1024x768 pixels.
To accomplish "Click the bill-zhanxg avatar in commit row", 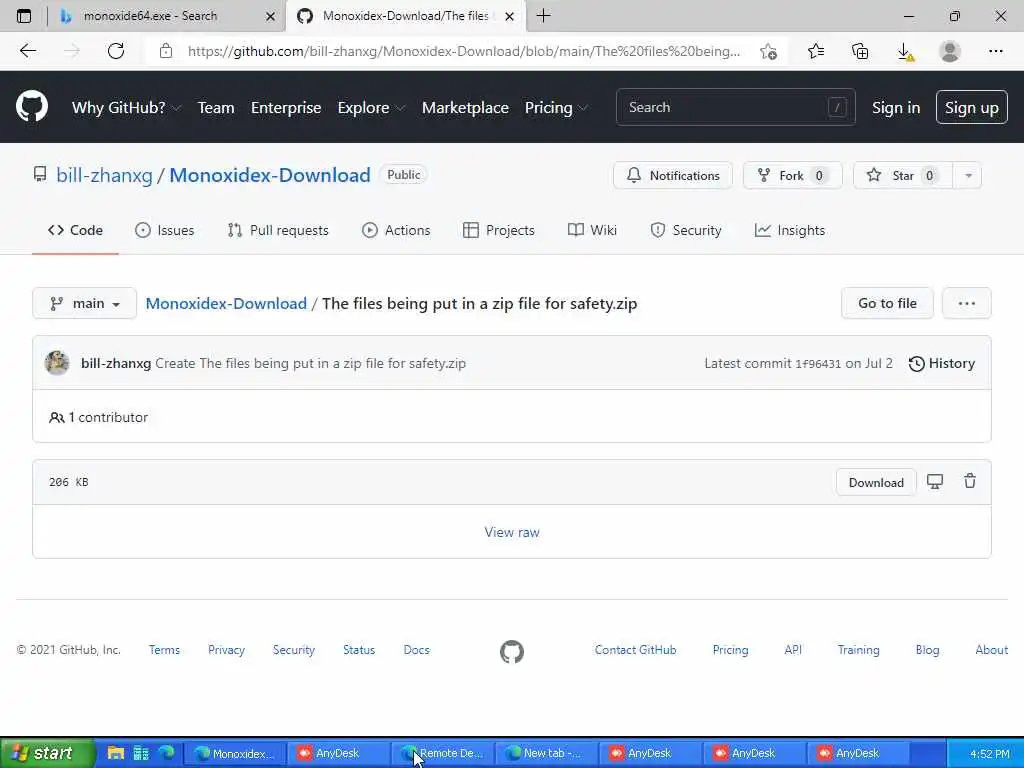I will tap(57, 363).
